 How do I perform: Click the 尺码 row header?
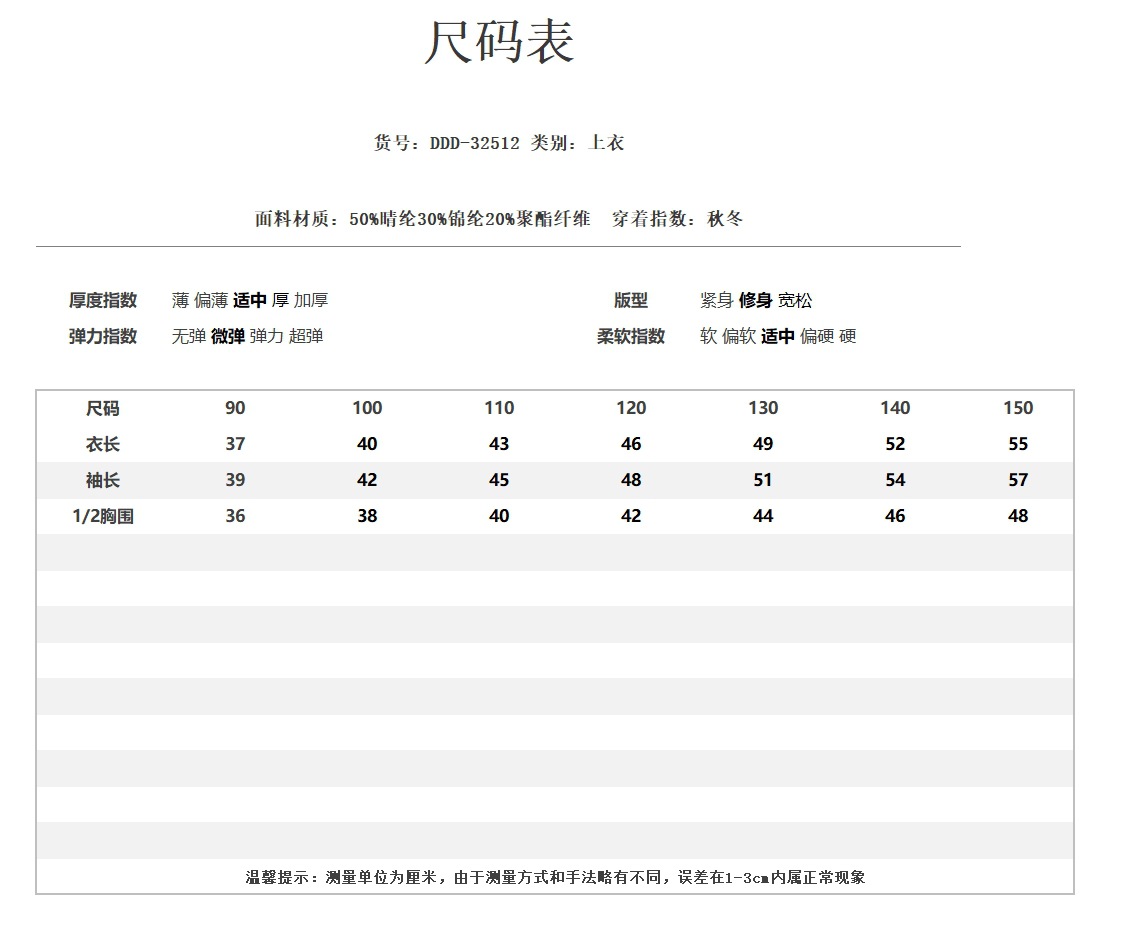(x=103, y=408)
